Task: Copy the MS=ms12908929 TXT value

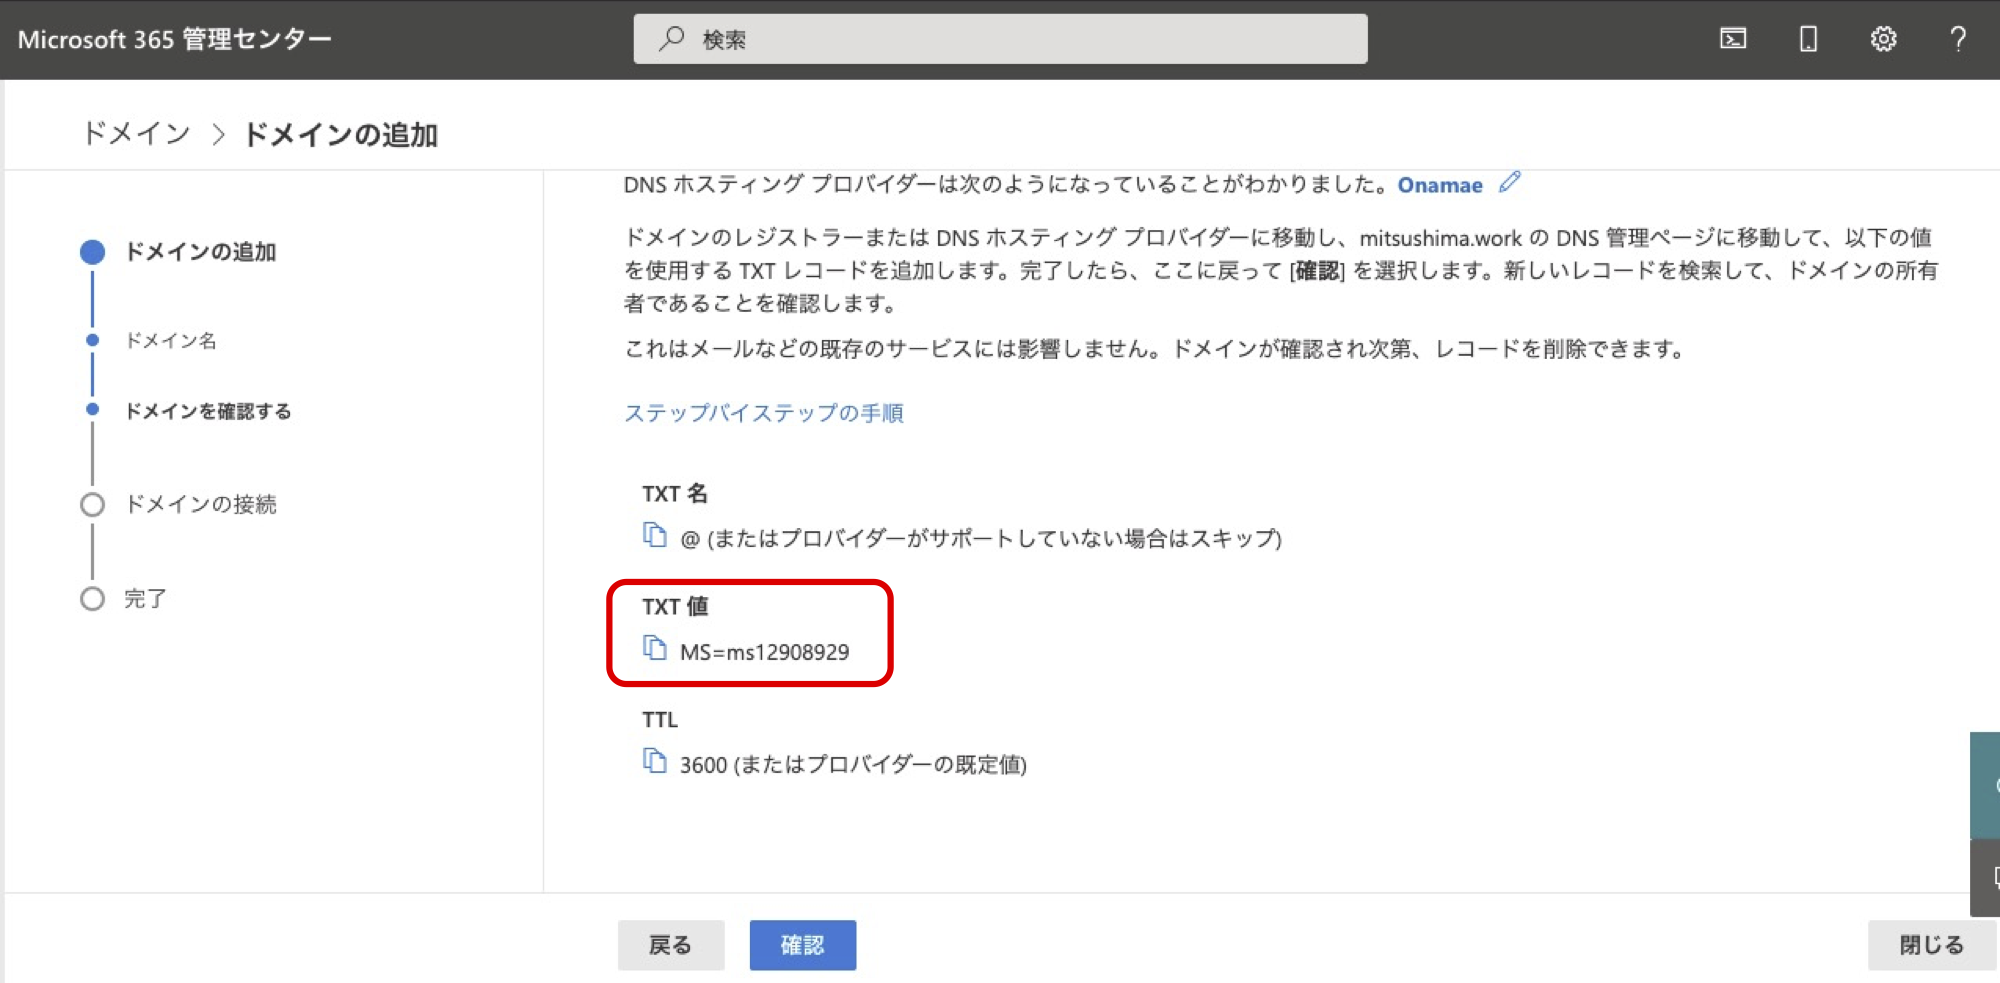Action: click(x=655, y=649)
